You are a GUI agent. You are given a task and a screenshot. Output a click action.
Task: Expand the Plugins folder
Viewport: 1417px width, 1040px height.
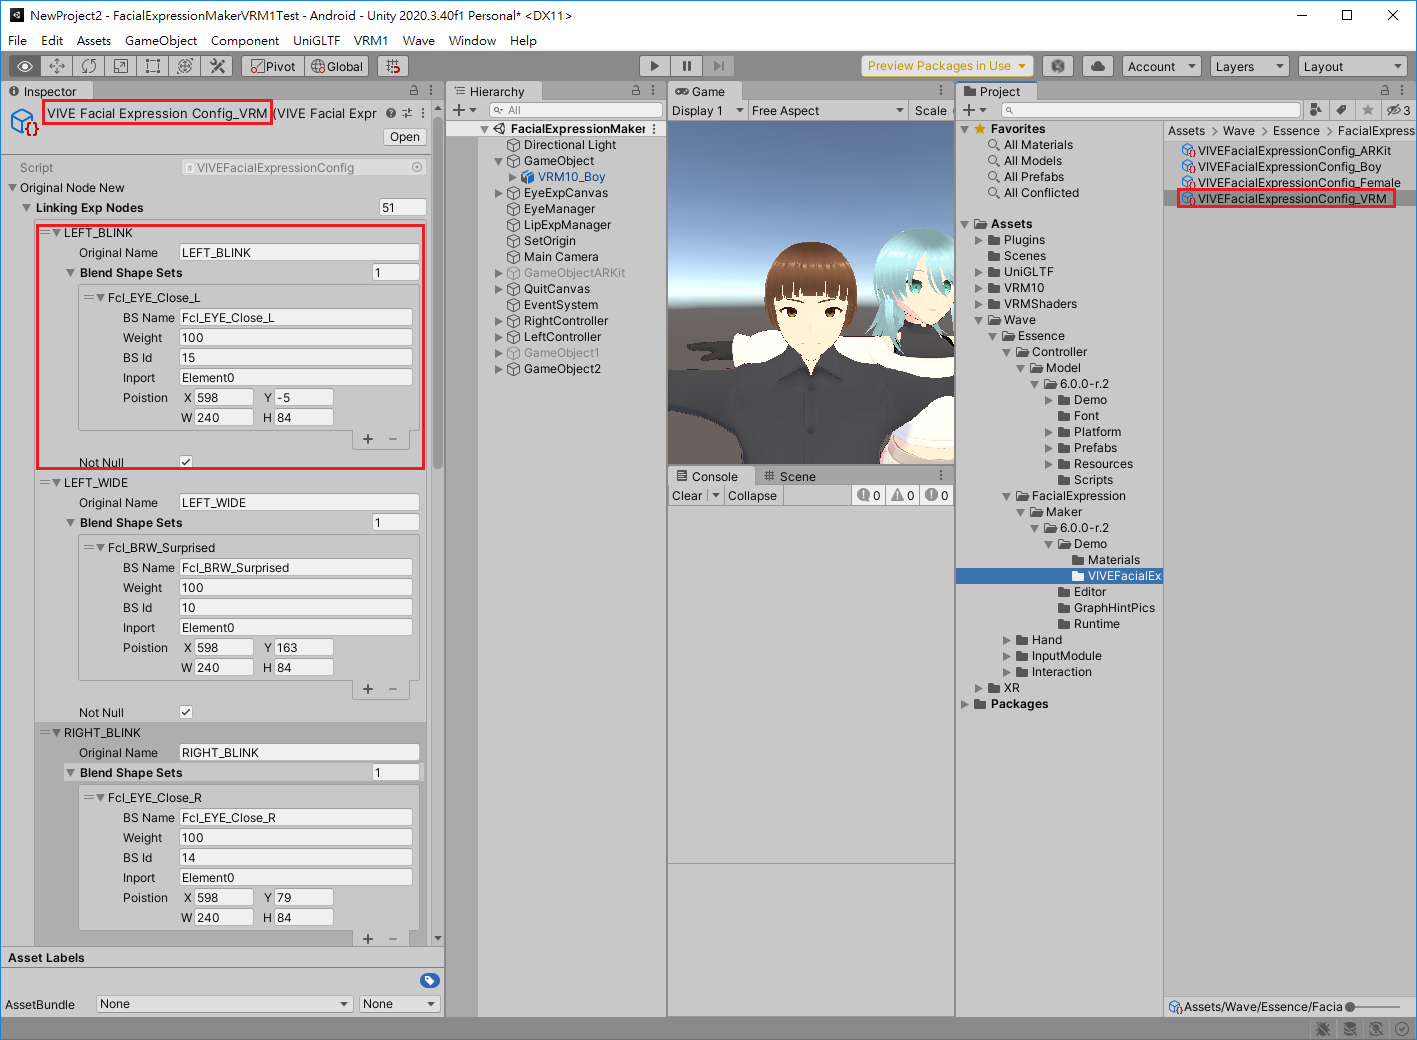point(979,240)
